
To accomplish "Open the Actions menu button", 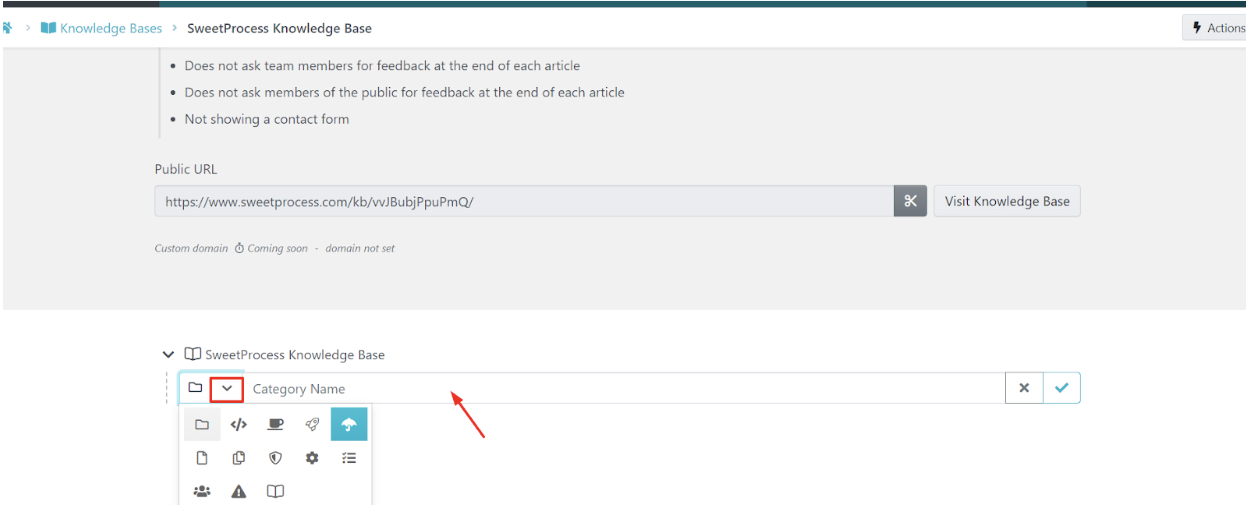I will point(1216,28).
